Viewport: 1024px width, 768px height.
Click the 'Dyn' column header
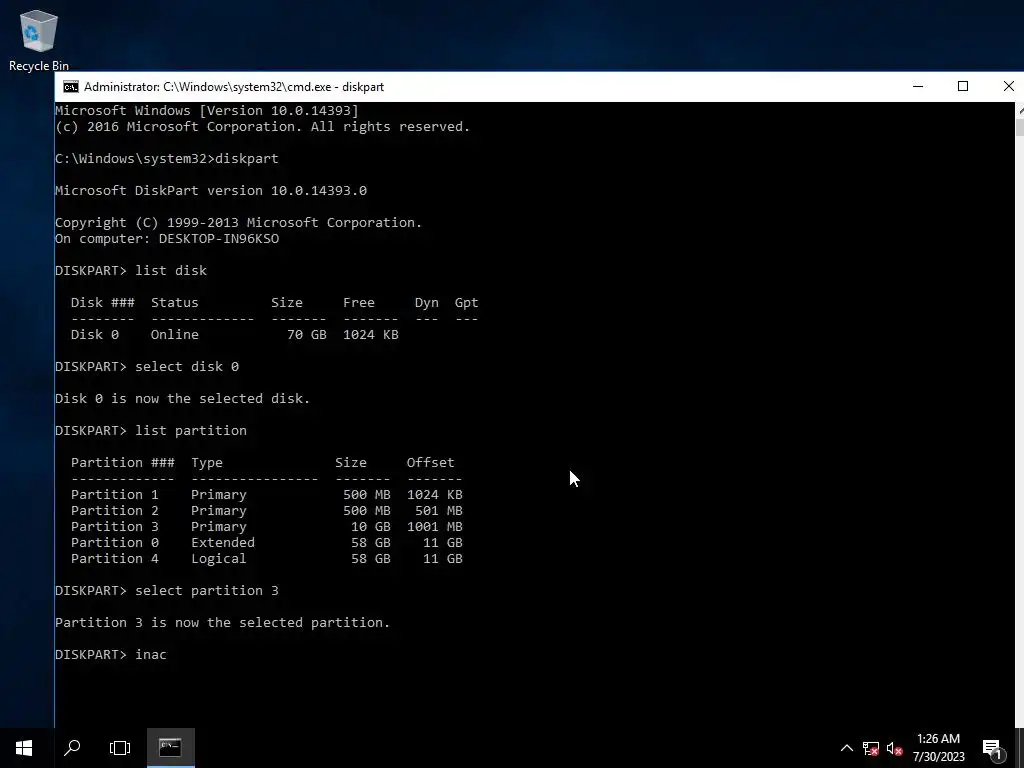(x=426, y=303)
